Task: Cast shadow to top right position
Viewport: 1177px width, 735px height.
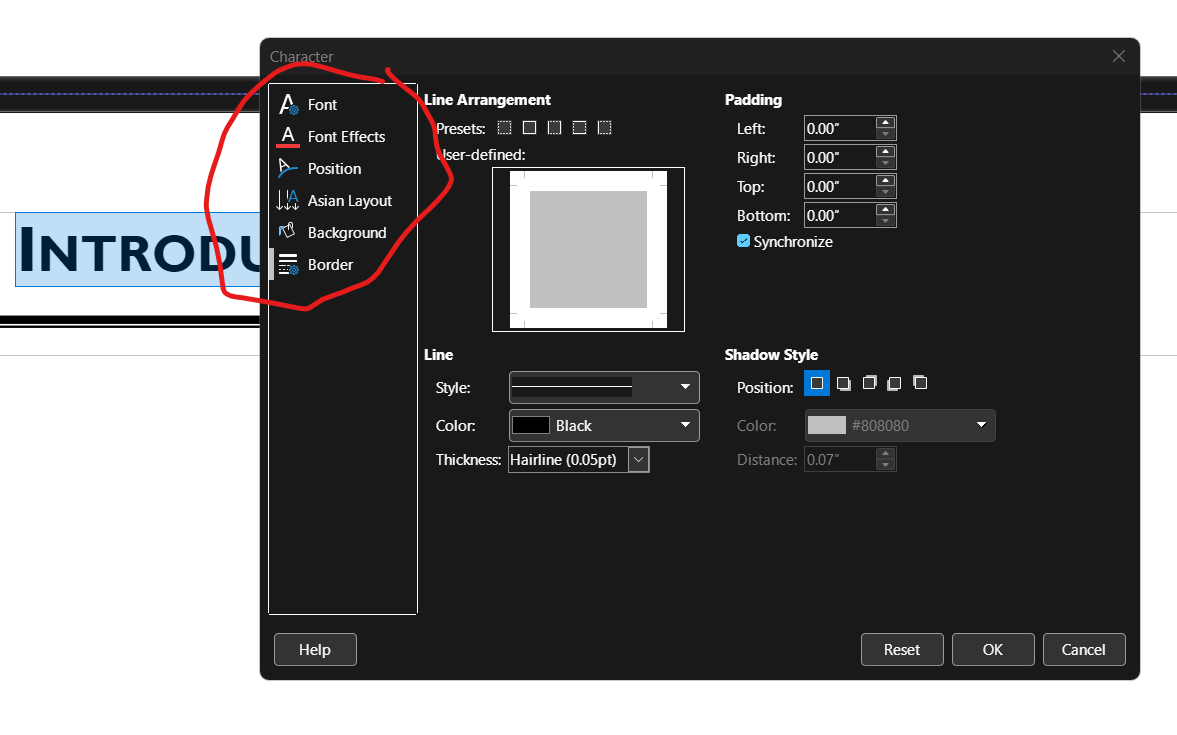Action: coord(869,383)
